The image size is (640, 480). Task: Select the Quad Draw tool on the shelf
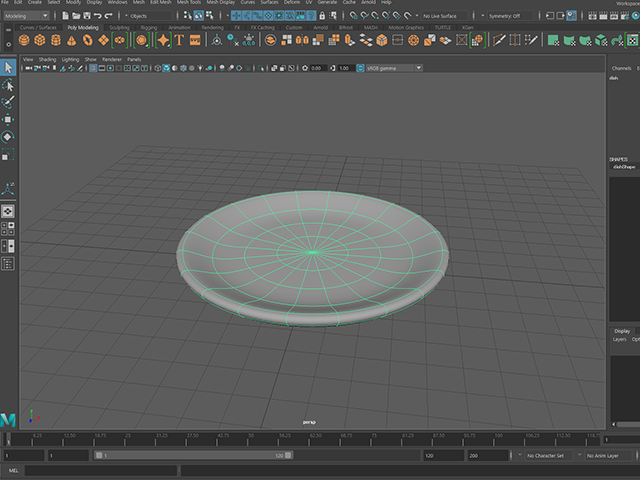tap(531, 40)
